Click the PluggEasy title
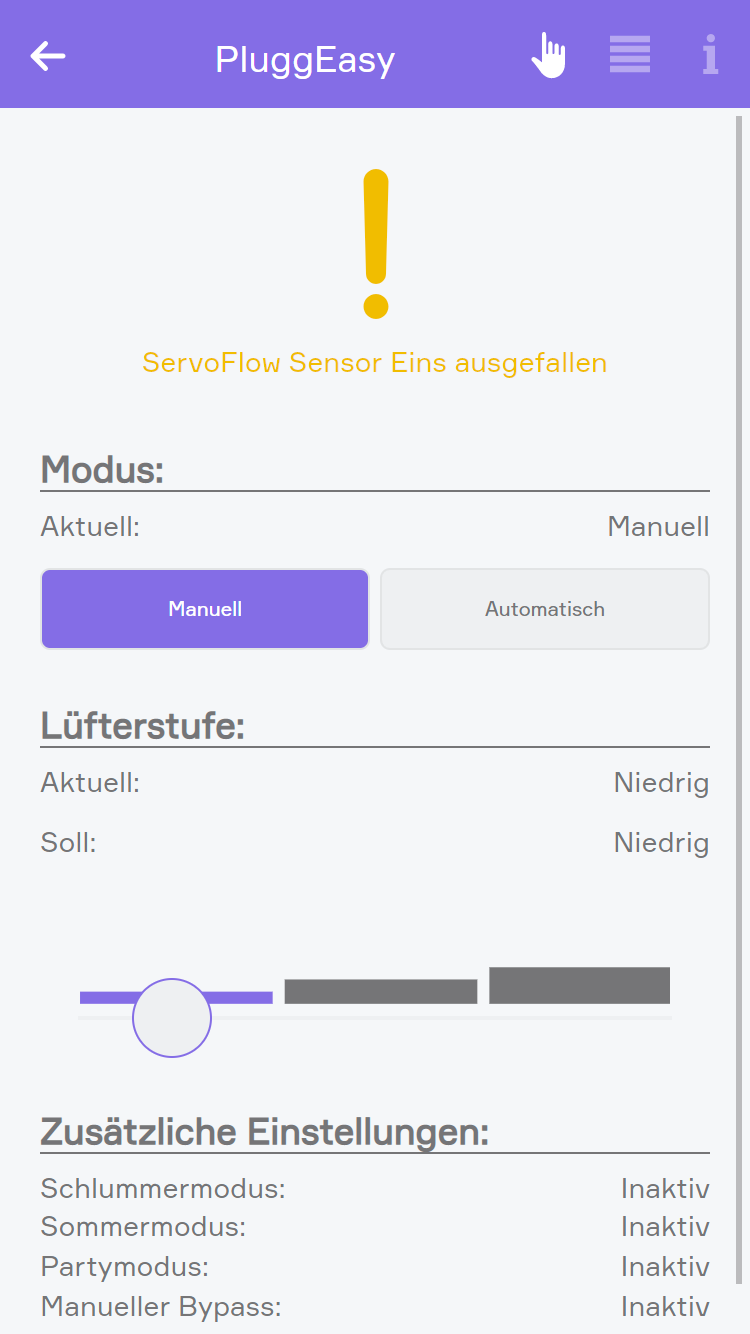This screenshot has height=1334, width=750. [305, 60]
